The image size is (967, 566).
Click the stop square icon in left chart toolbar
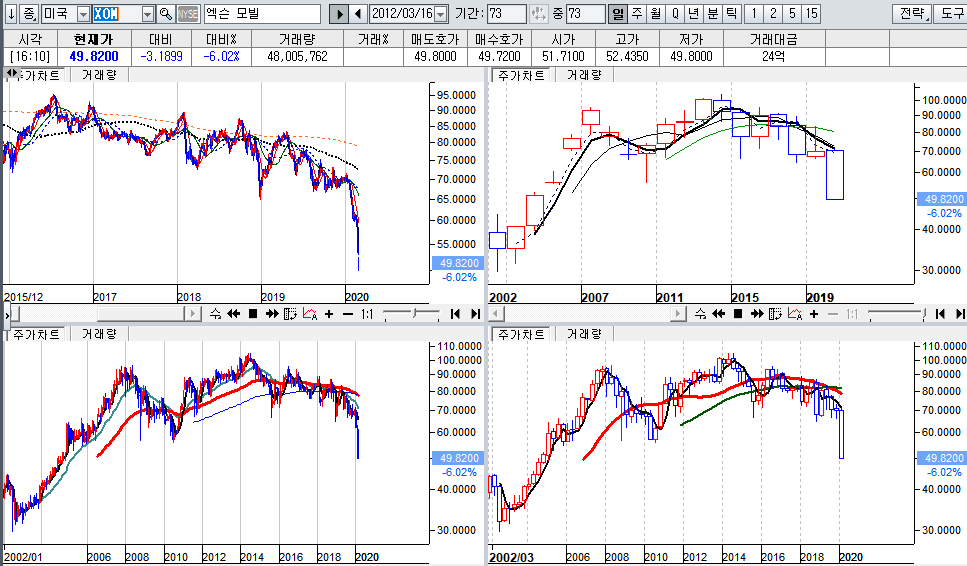[x=253, y=314]
